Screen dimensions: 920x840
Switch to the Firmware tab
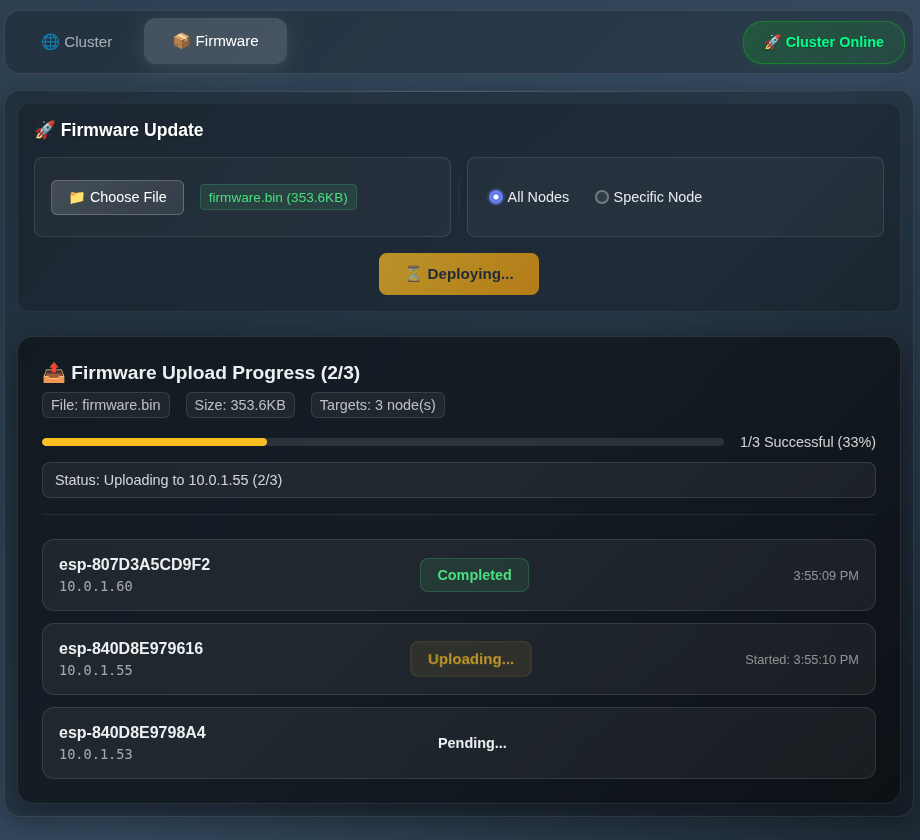coord(215,41)
